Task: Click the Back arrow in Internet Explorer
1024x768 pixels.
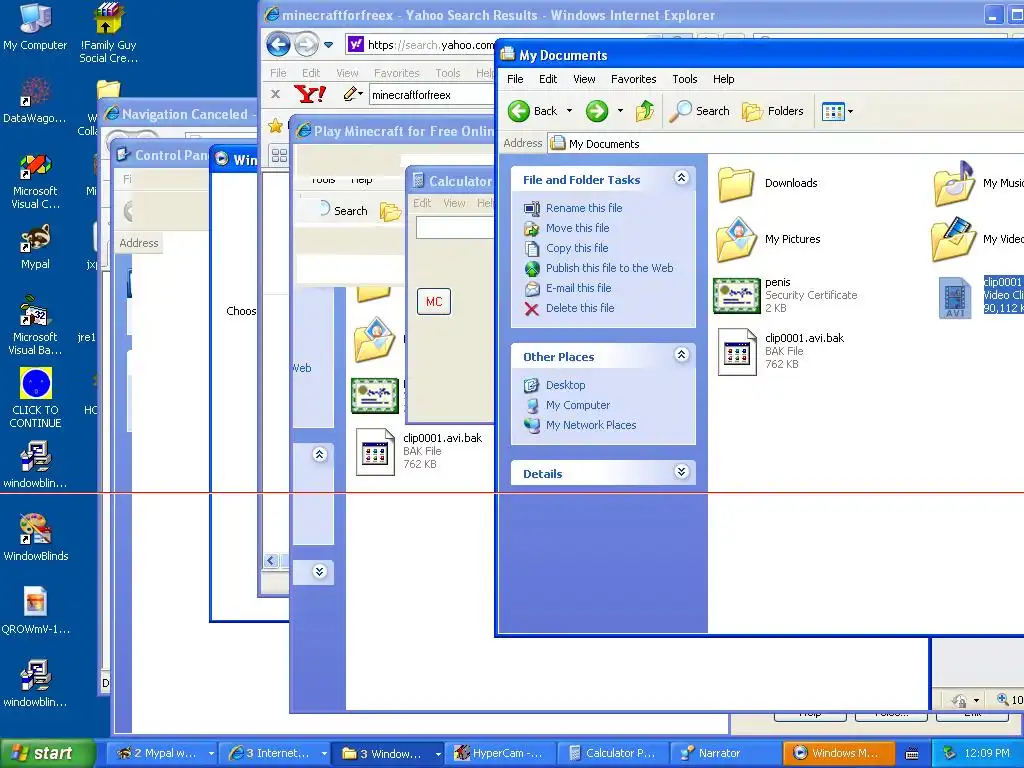Action: 279,44
